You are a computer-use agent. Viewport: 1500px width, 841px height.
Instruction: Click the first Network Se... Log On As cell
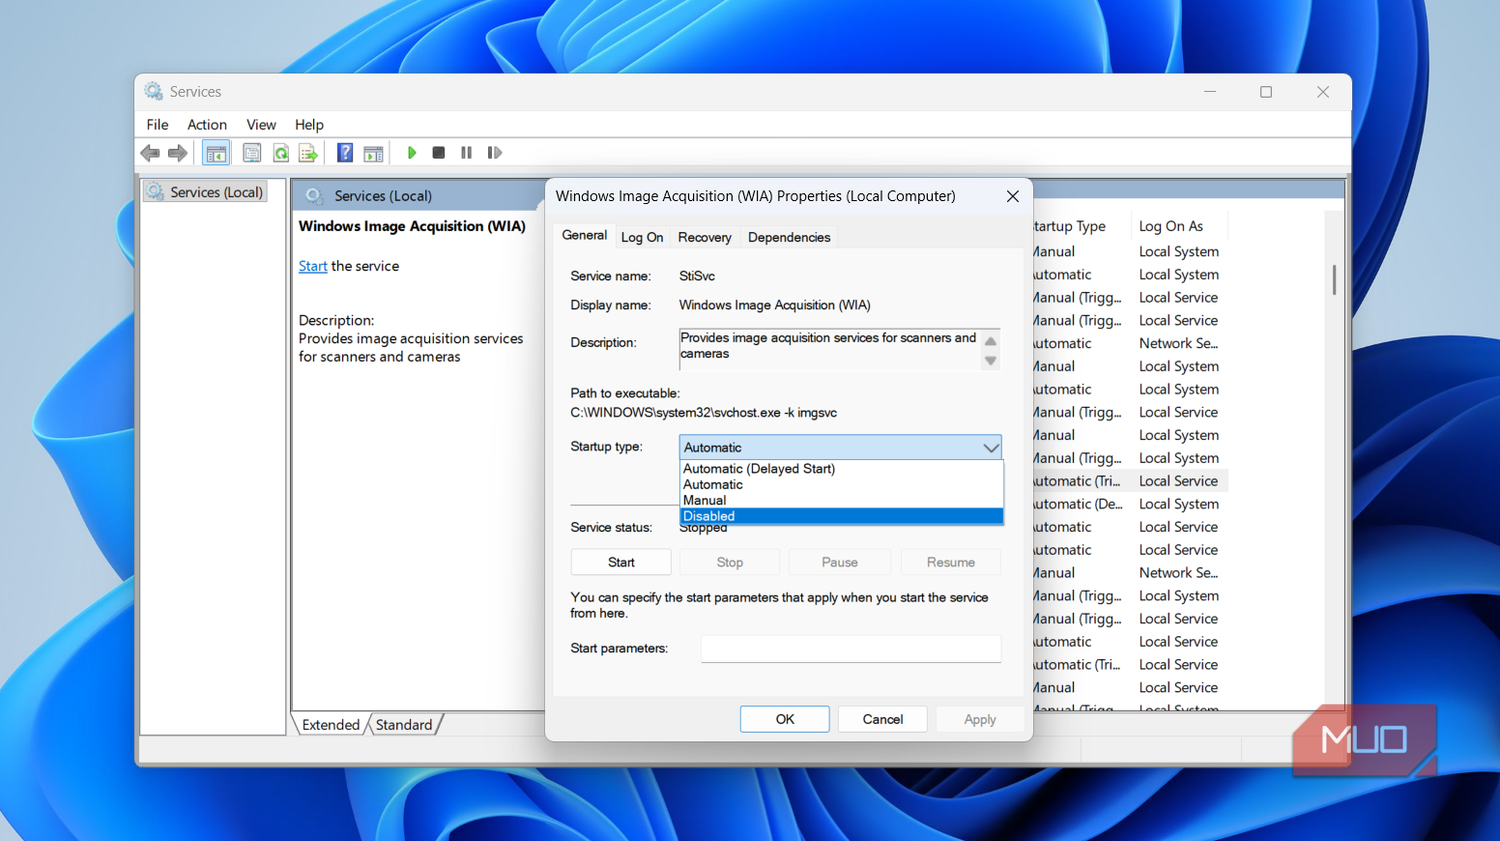click(1178, 343)
